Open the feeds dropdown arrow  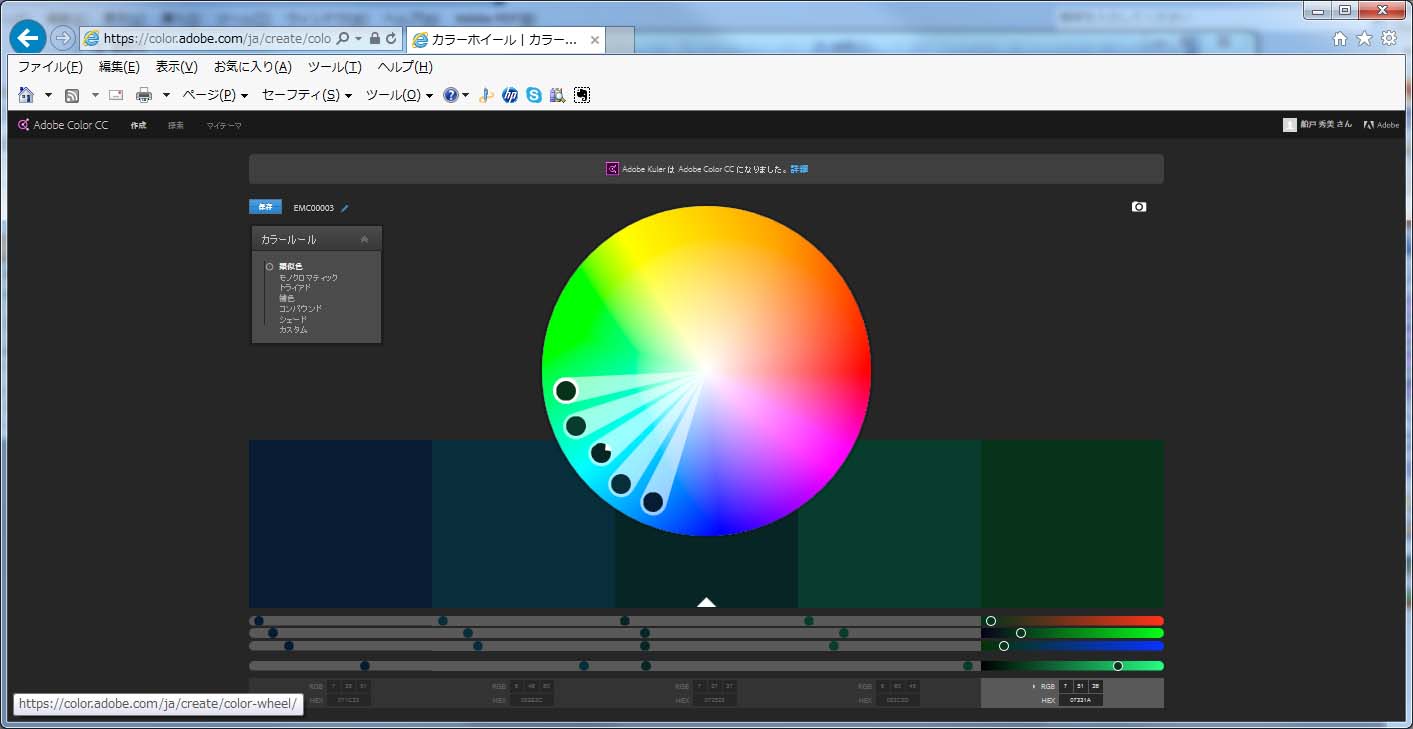pos(95,95)
